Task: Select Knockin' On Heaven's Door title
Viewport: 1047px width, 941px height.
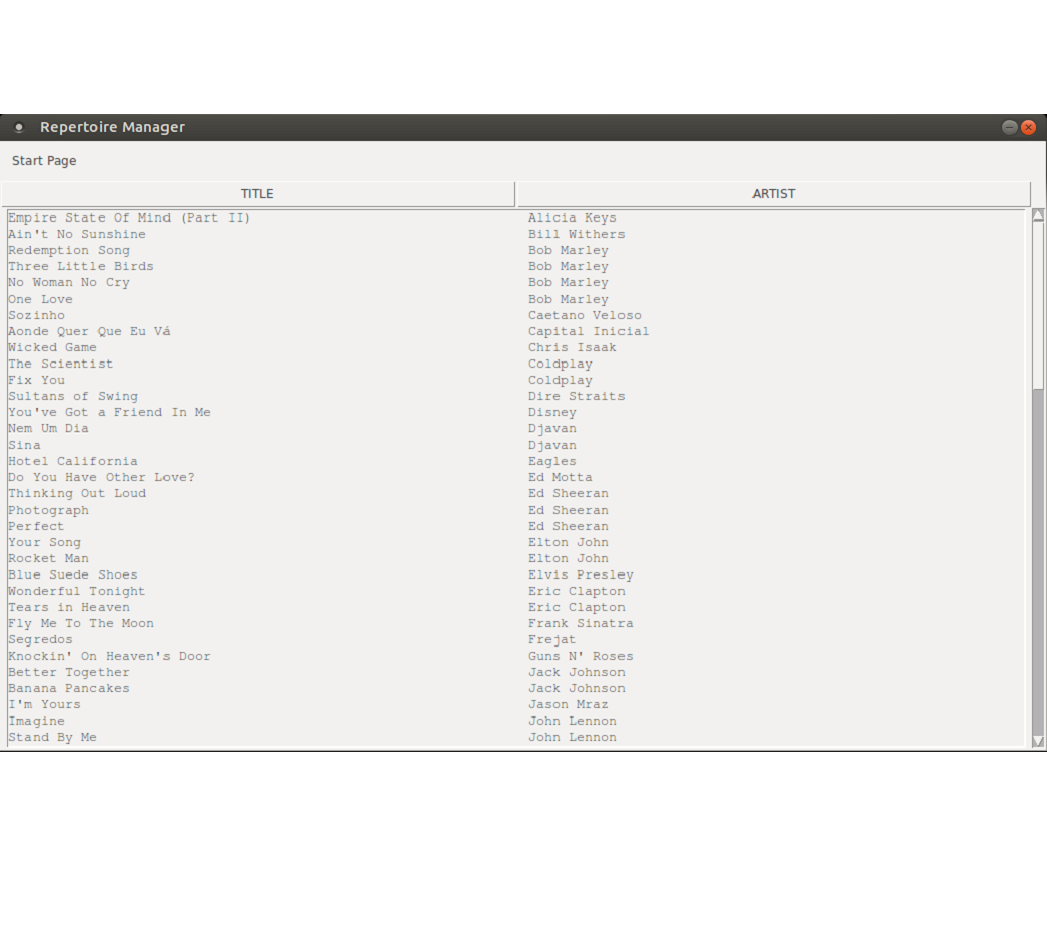Action: click(109, 656)
